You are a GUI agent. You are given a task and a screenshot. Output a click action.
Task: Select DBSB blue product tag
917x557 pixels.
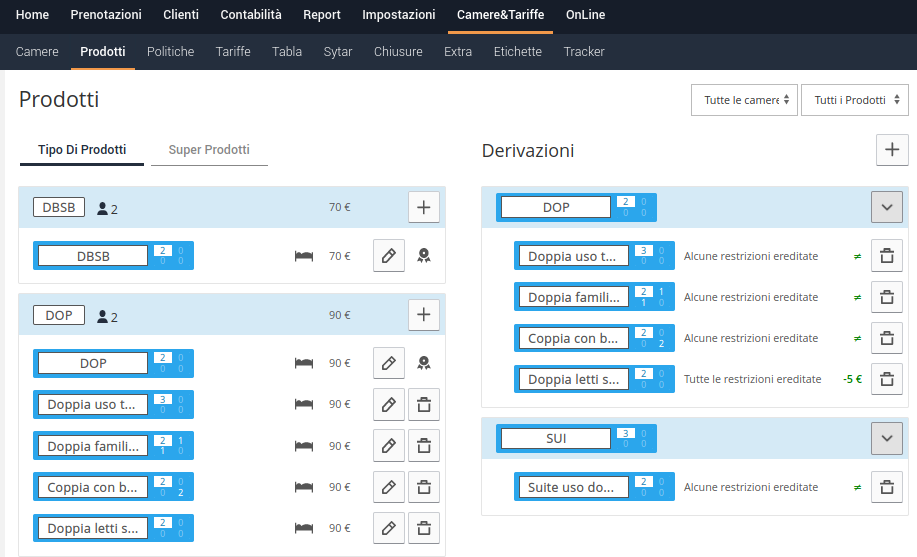113,256
